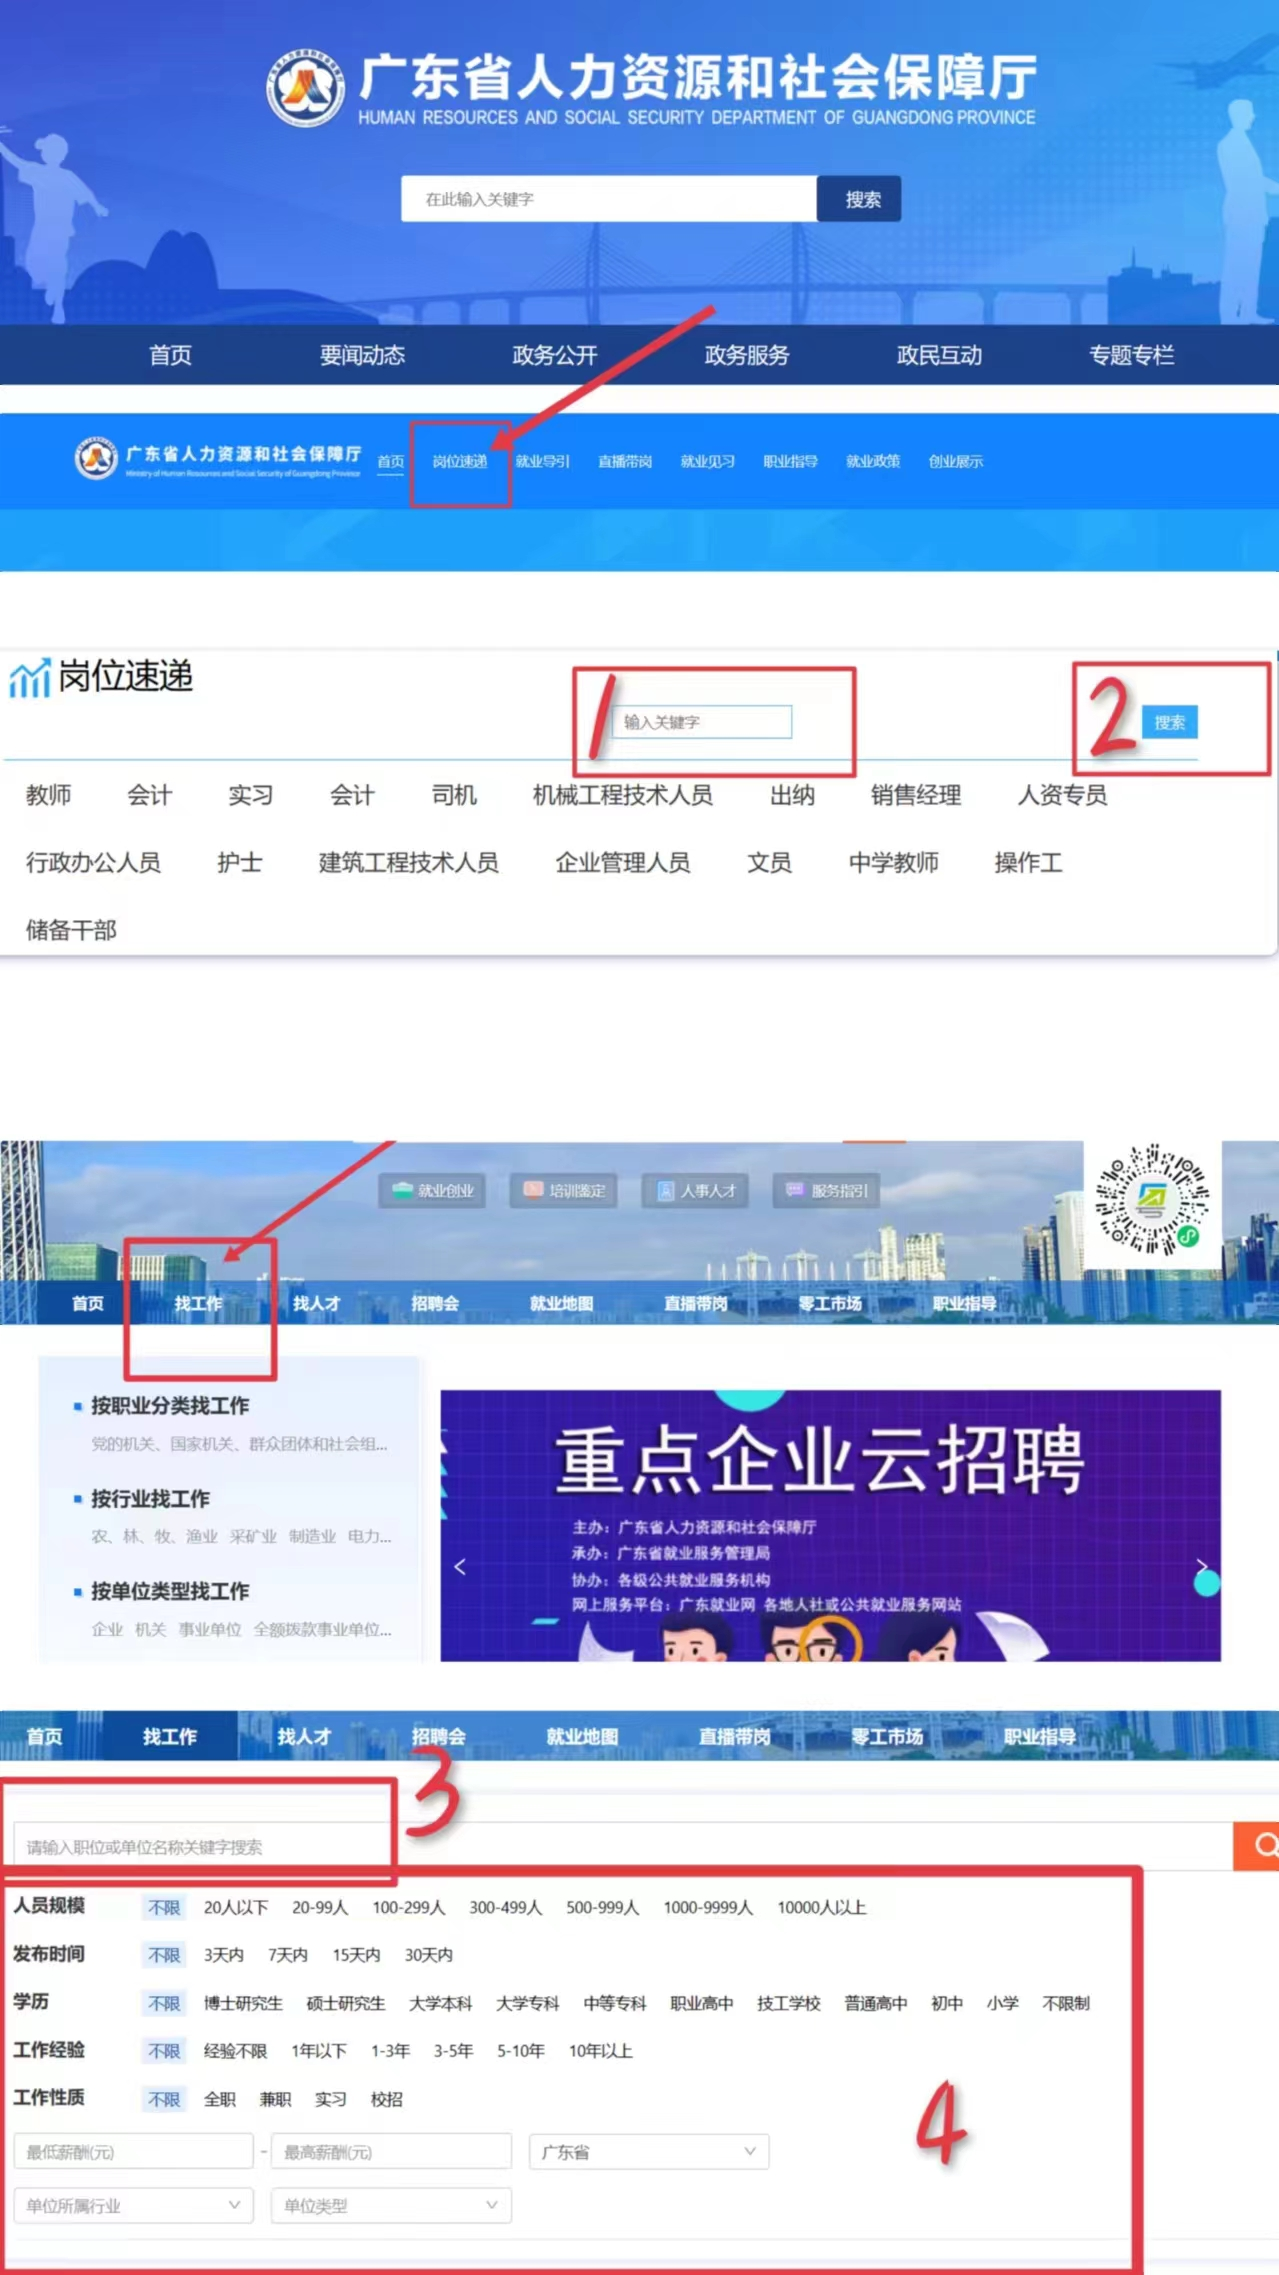Choose the 全职 job nature filter

pyautogui.click(x=220, y=2099)
